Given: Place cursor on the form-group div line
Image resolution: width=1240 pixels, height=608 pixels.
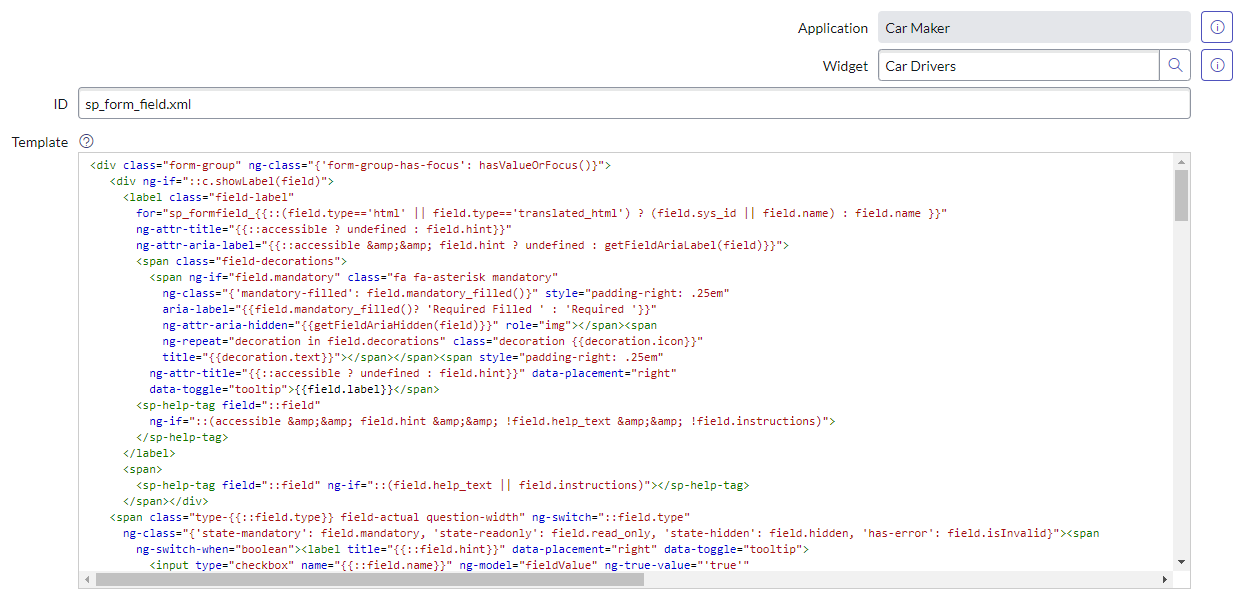Looking at the screenshot, I should pyautogui.click(x=300, y=164).
